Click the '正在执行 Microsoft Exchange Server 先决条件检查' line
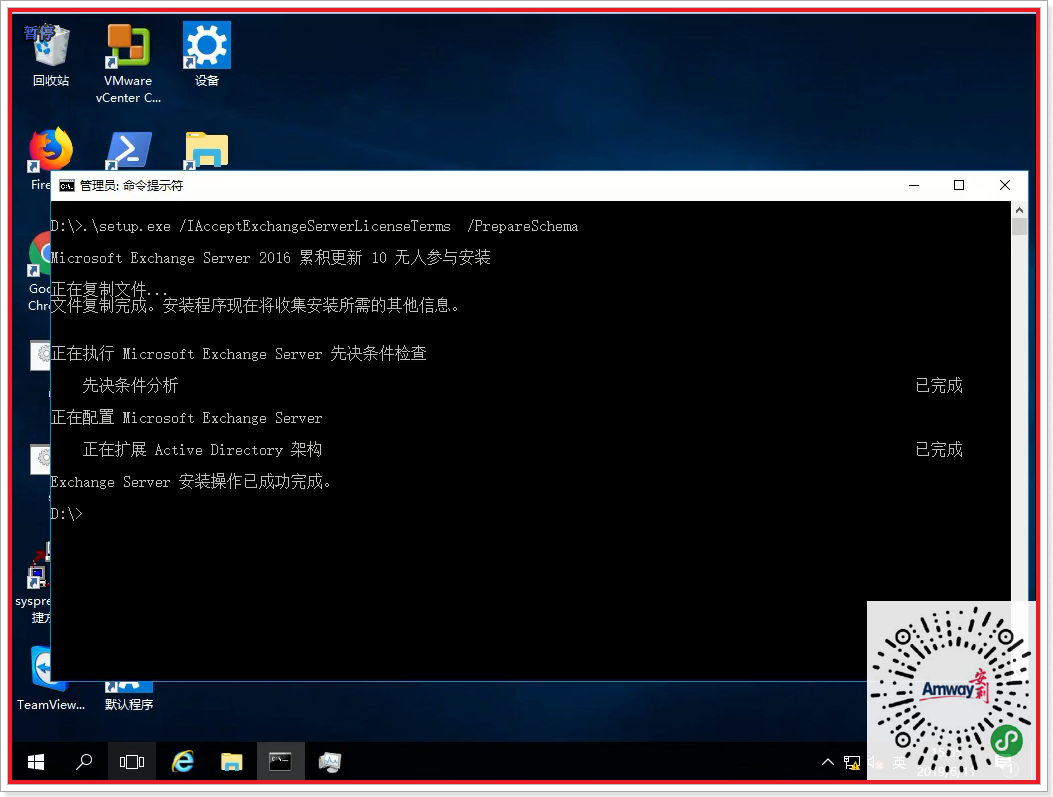The height and width of the screenshot is (797, 1053). tap(238, 353)
